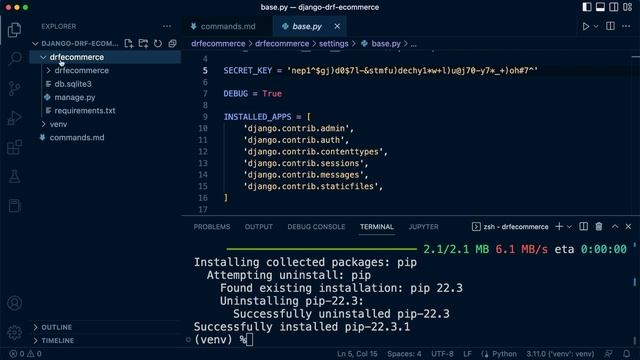
Task: Focus the terminal prompt input
Action: pos(250,340)
